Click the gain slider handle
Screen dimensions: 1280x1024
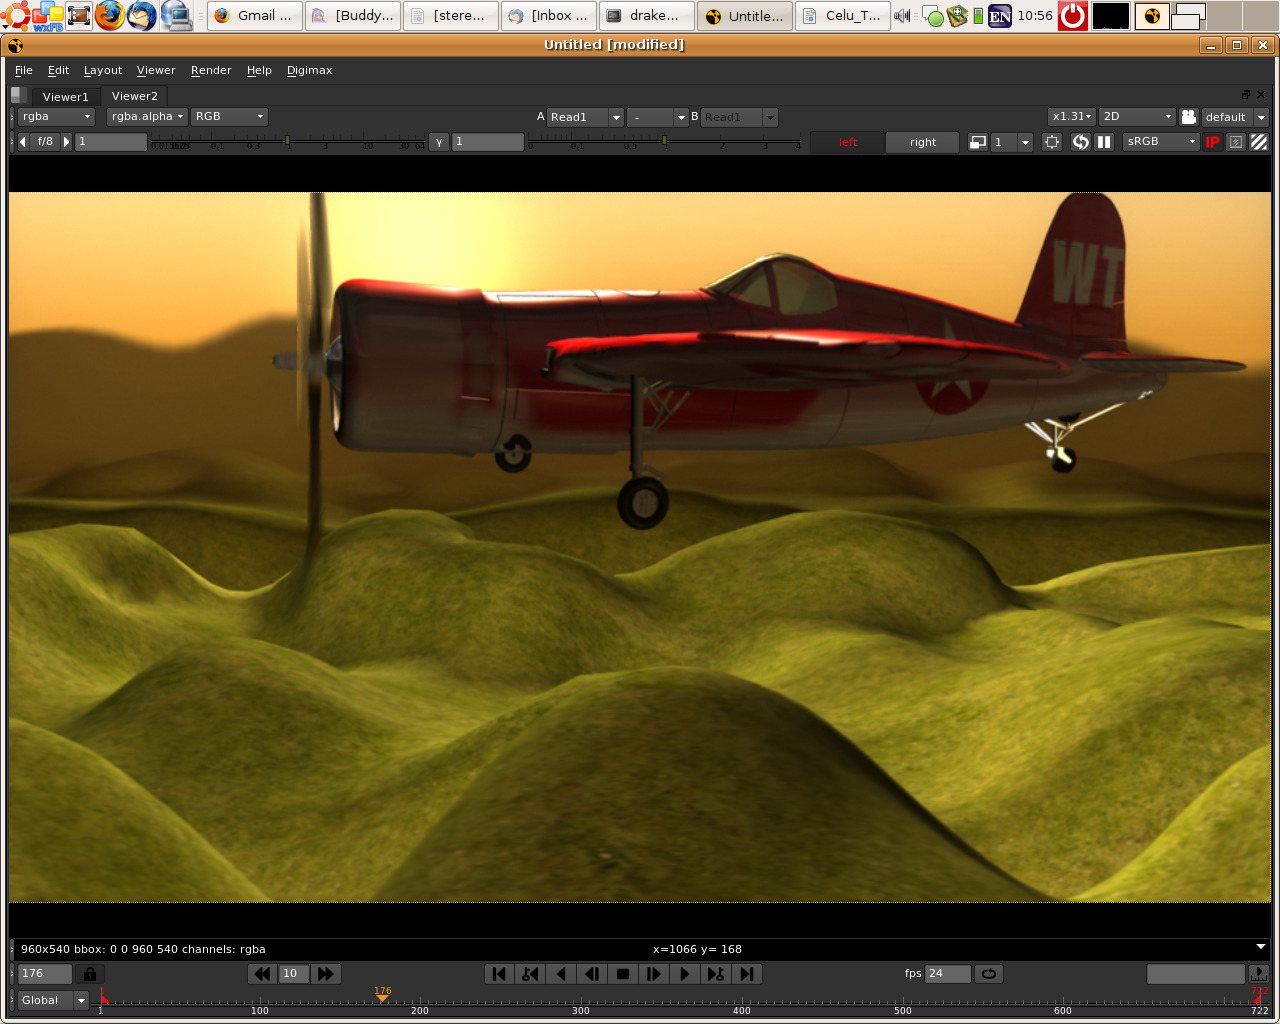point(288,141)
